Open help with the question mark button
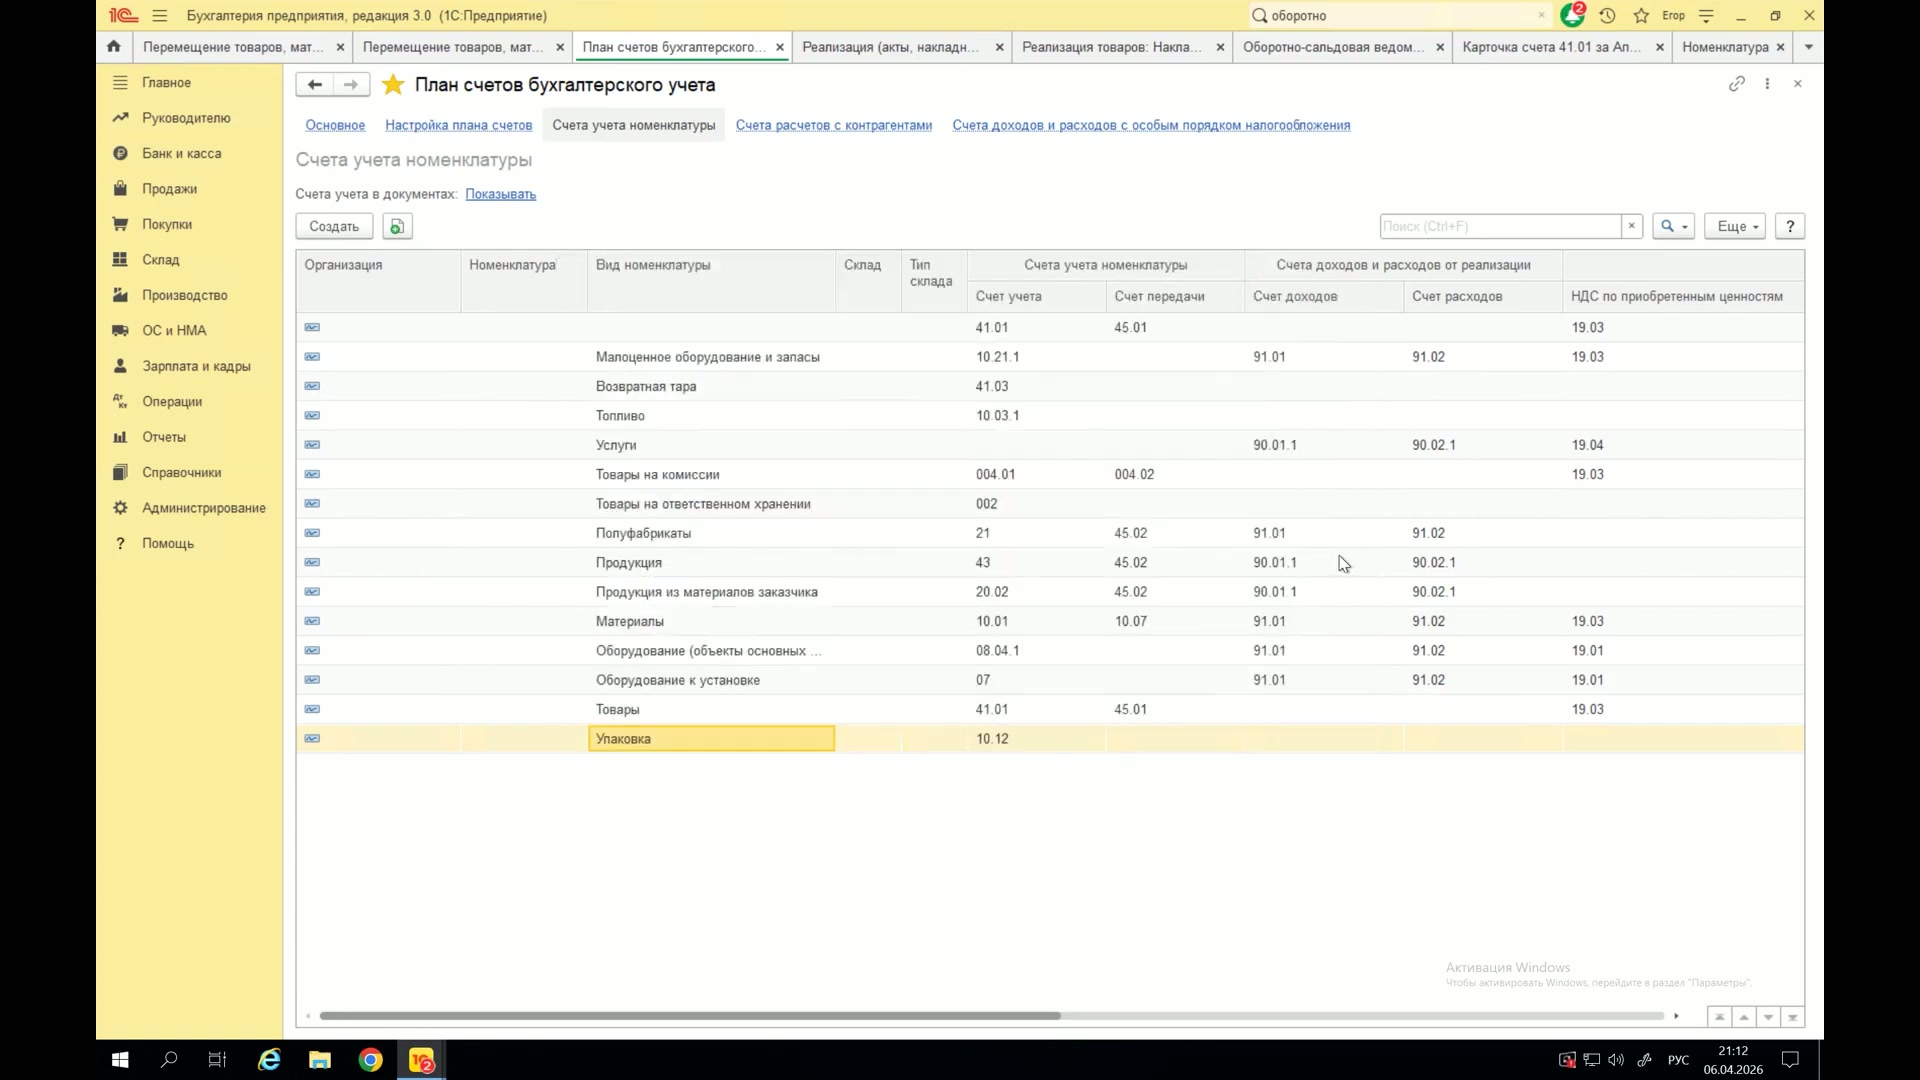Image resolution: width=1920 pixels, height=1080 pixels. [x=1790, y=227]
